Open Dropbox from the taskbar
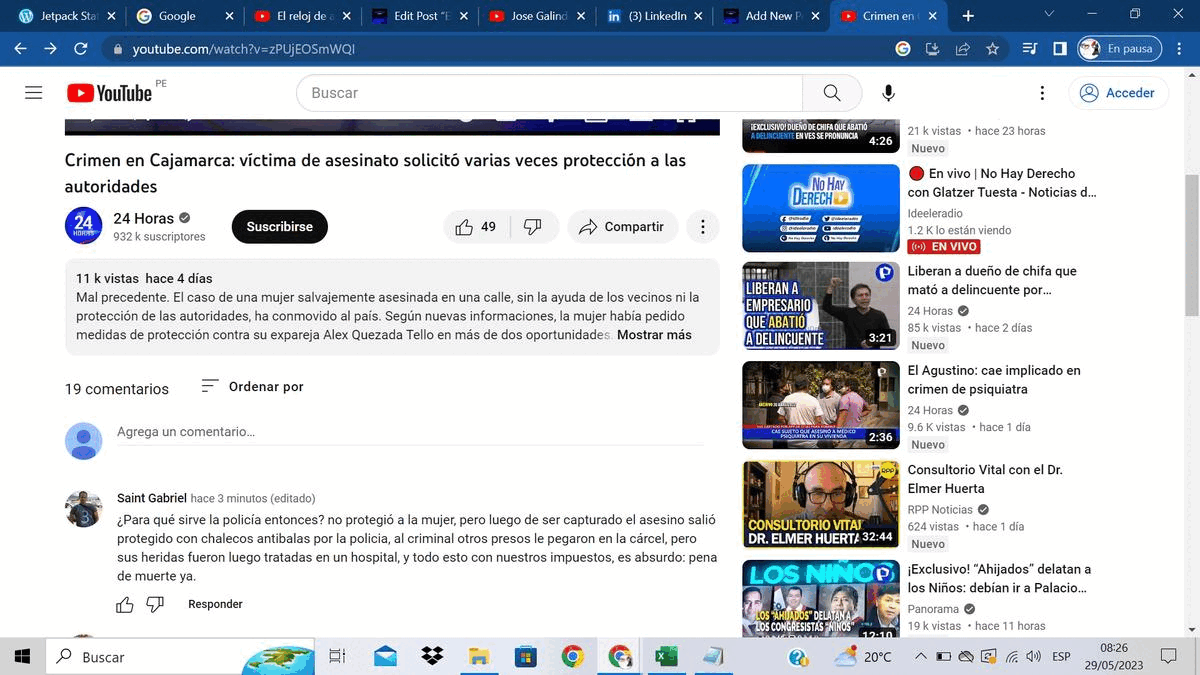Screen dimensions: 1200x675 (x=431, y=657)
